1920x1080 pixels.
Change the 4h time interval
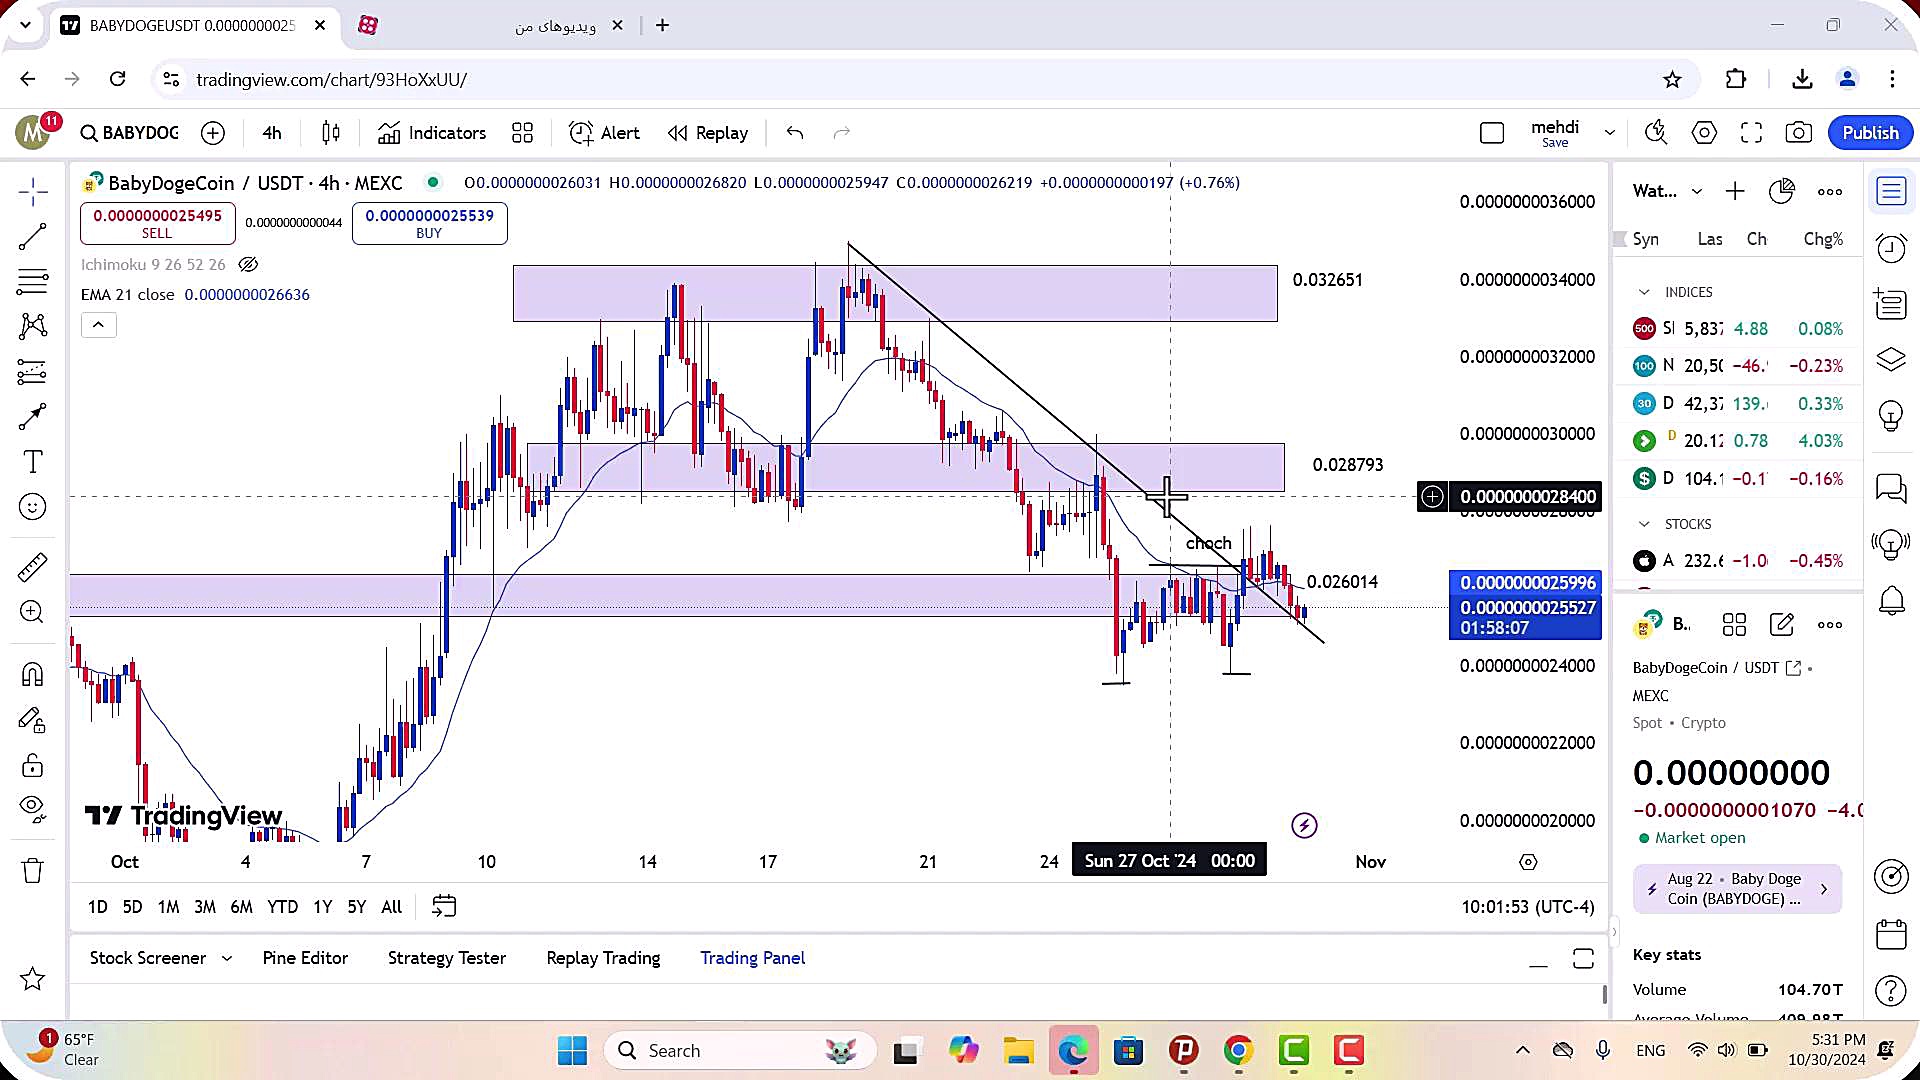(272, 133)
